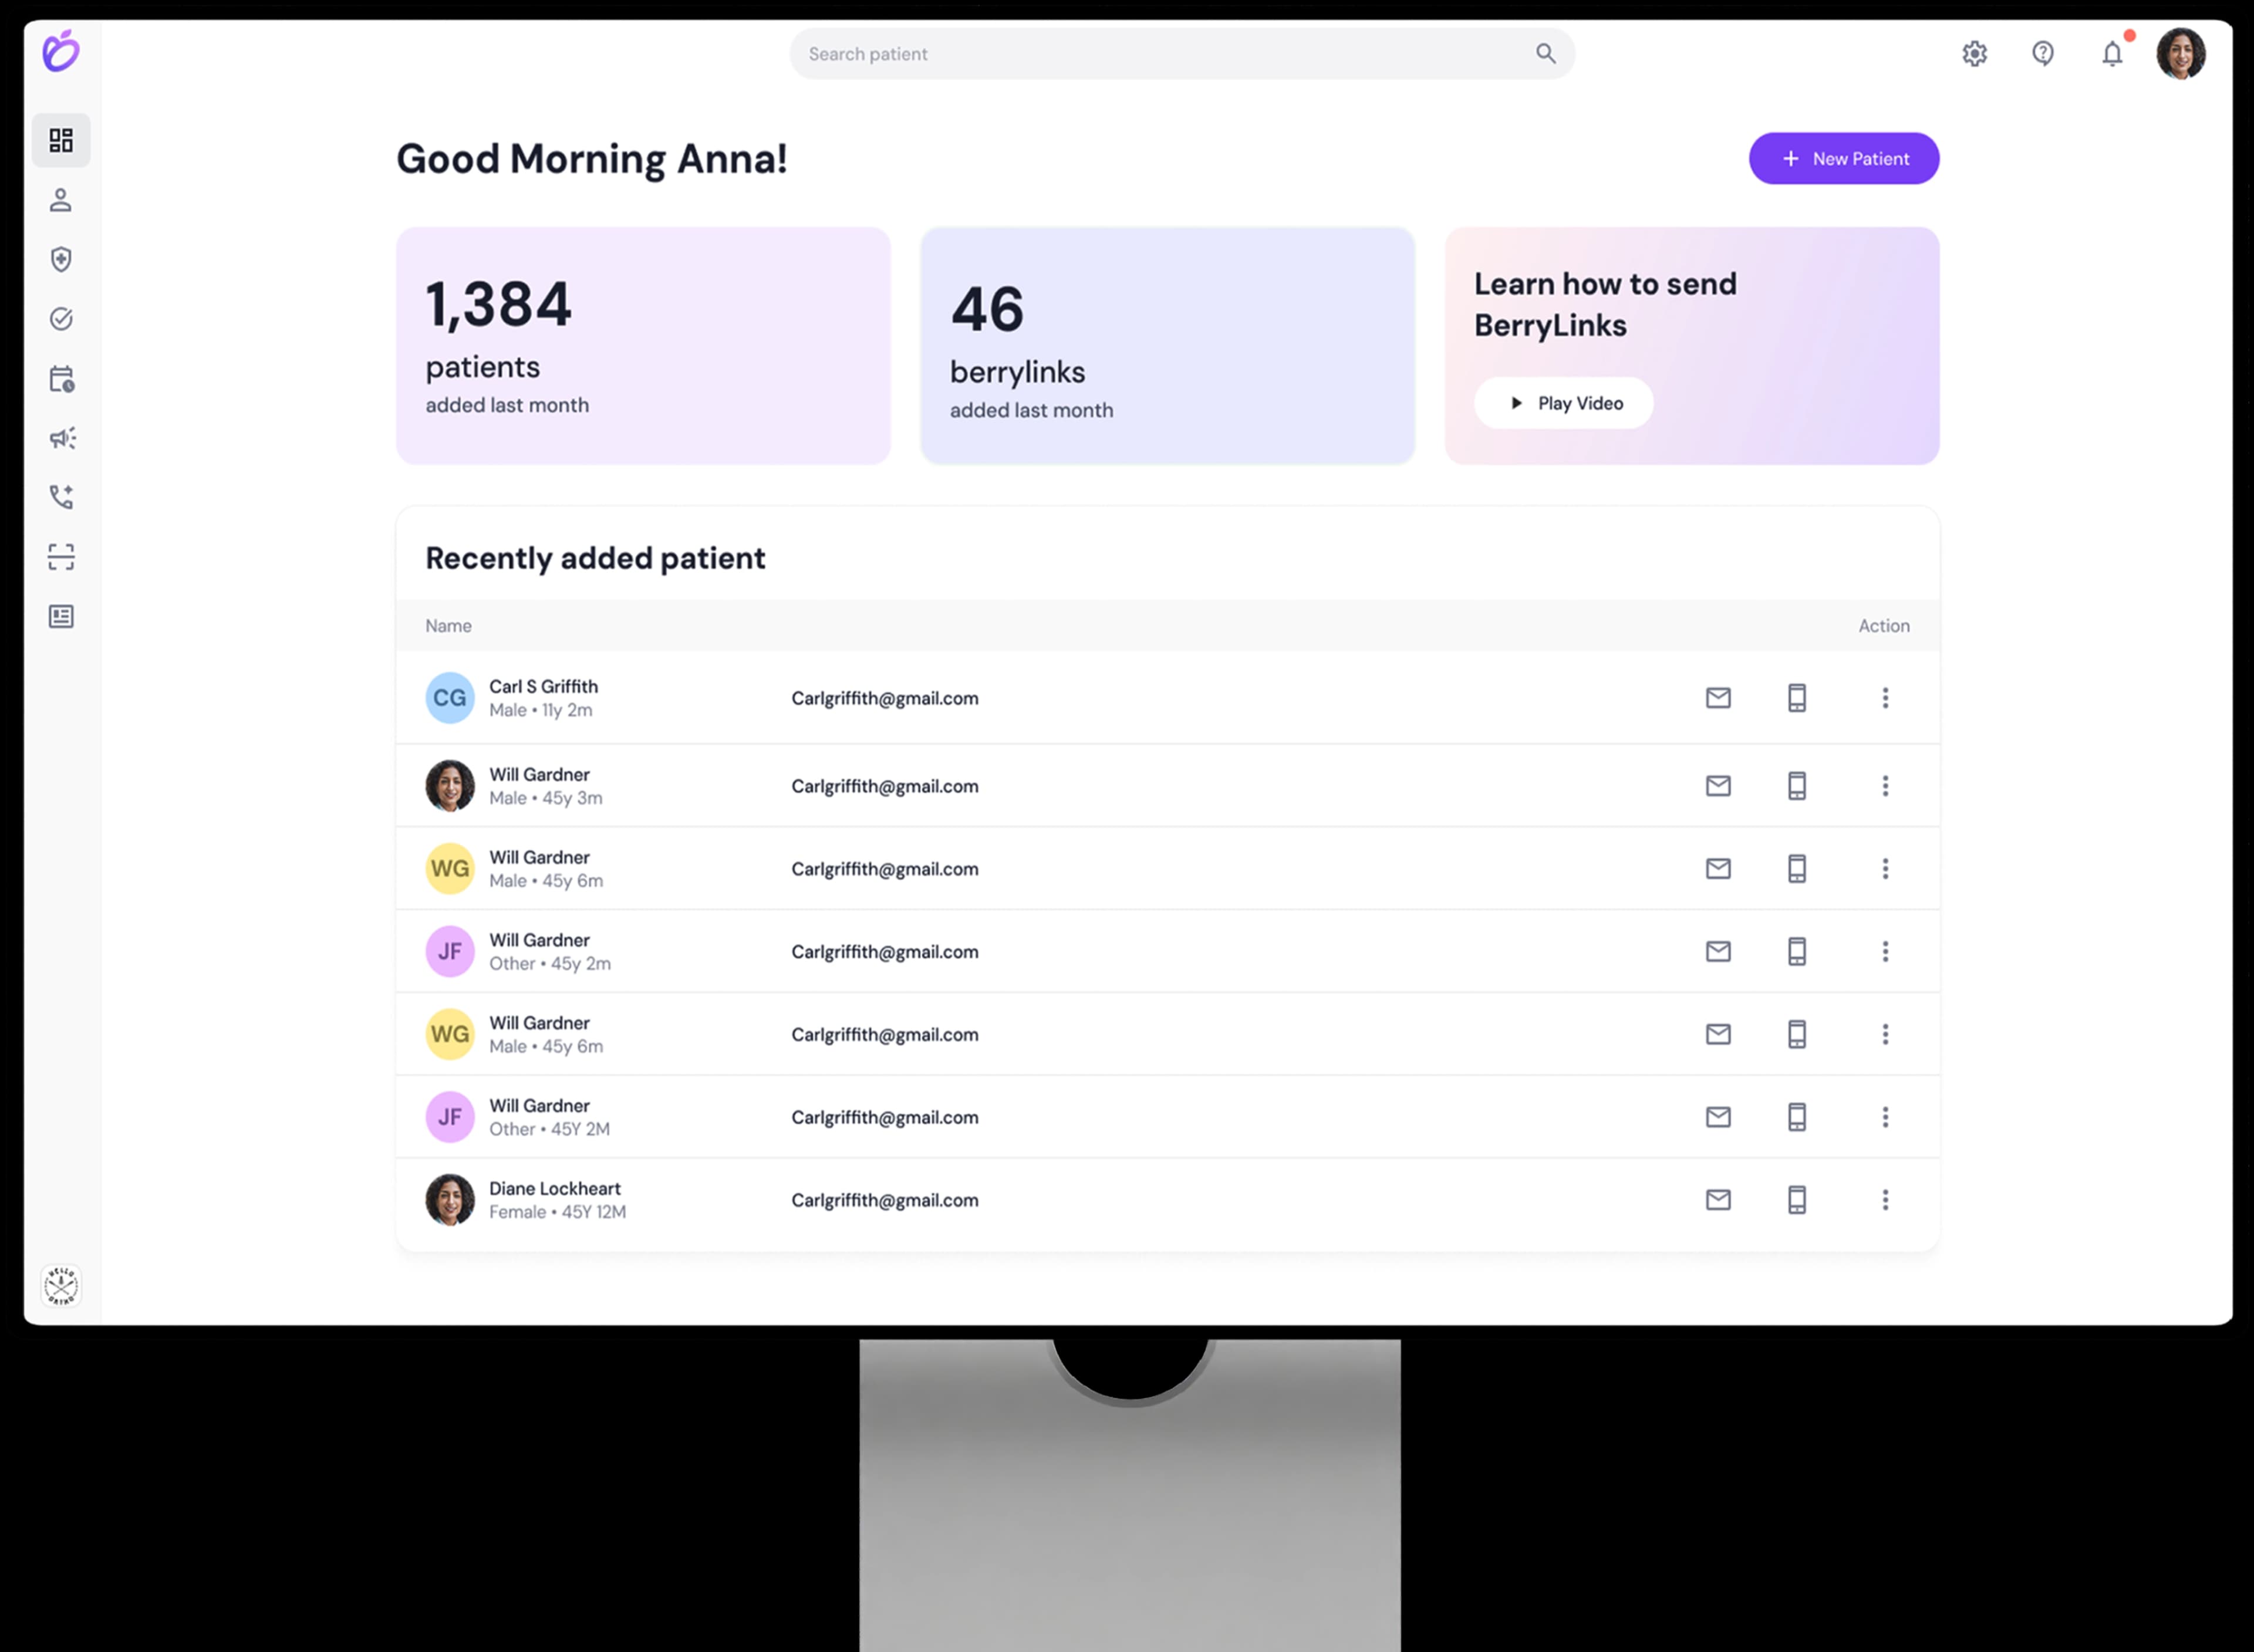Click the newsfeed icon at sidebar bottom
Image resolution: width=2254 pixels, height=1652 pixels.
(61, 616)
